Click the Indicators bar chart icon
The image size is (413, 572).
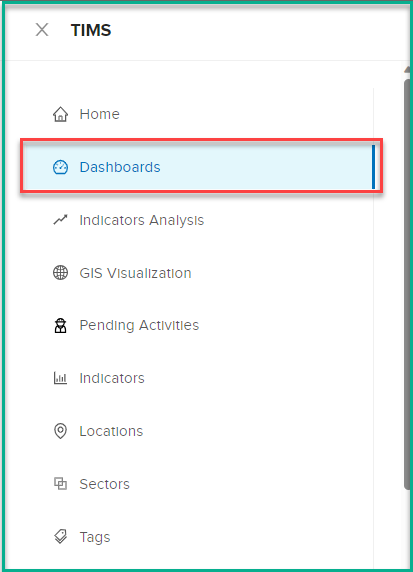click(60, 378)
